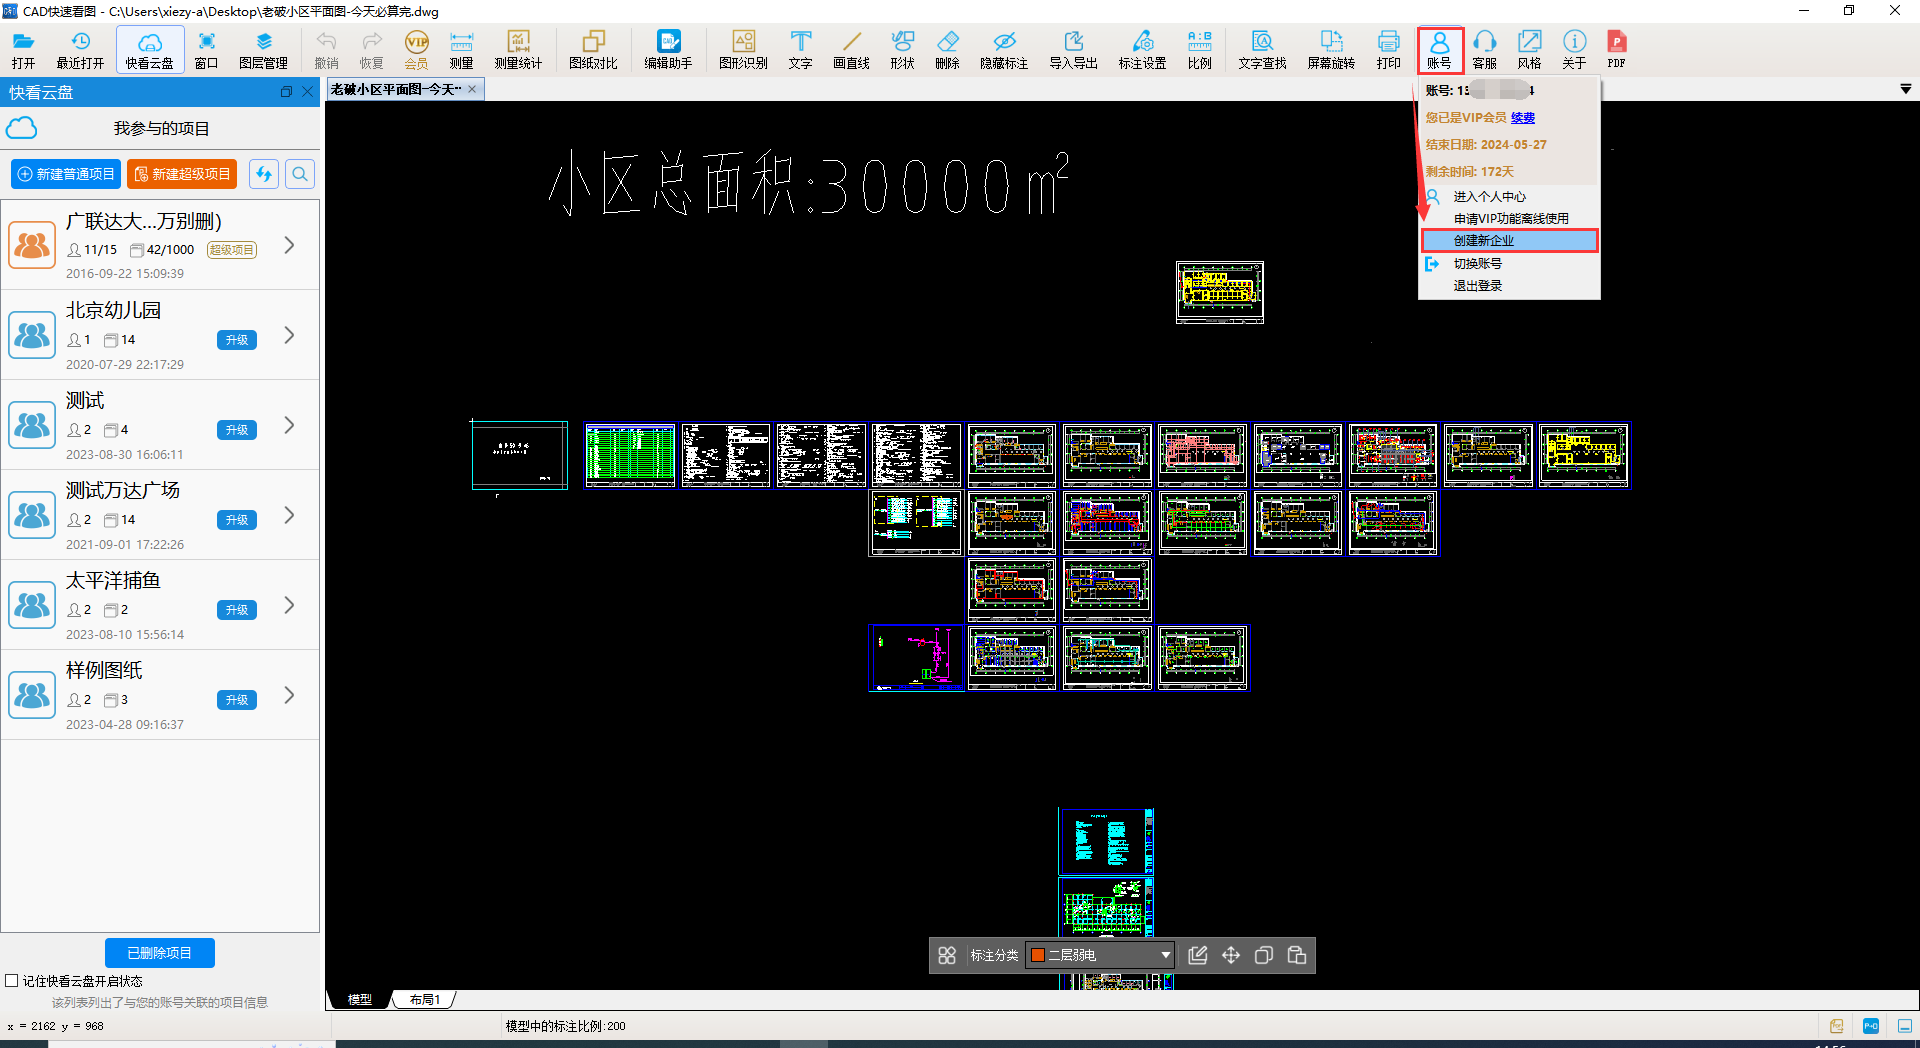1920x1048 pixels.
Task: Toggle 记住快看云盘开启状态 checkbox
Action: coord(12,981)
